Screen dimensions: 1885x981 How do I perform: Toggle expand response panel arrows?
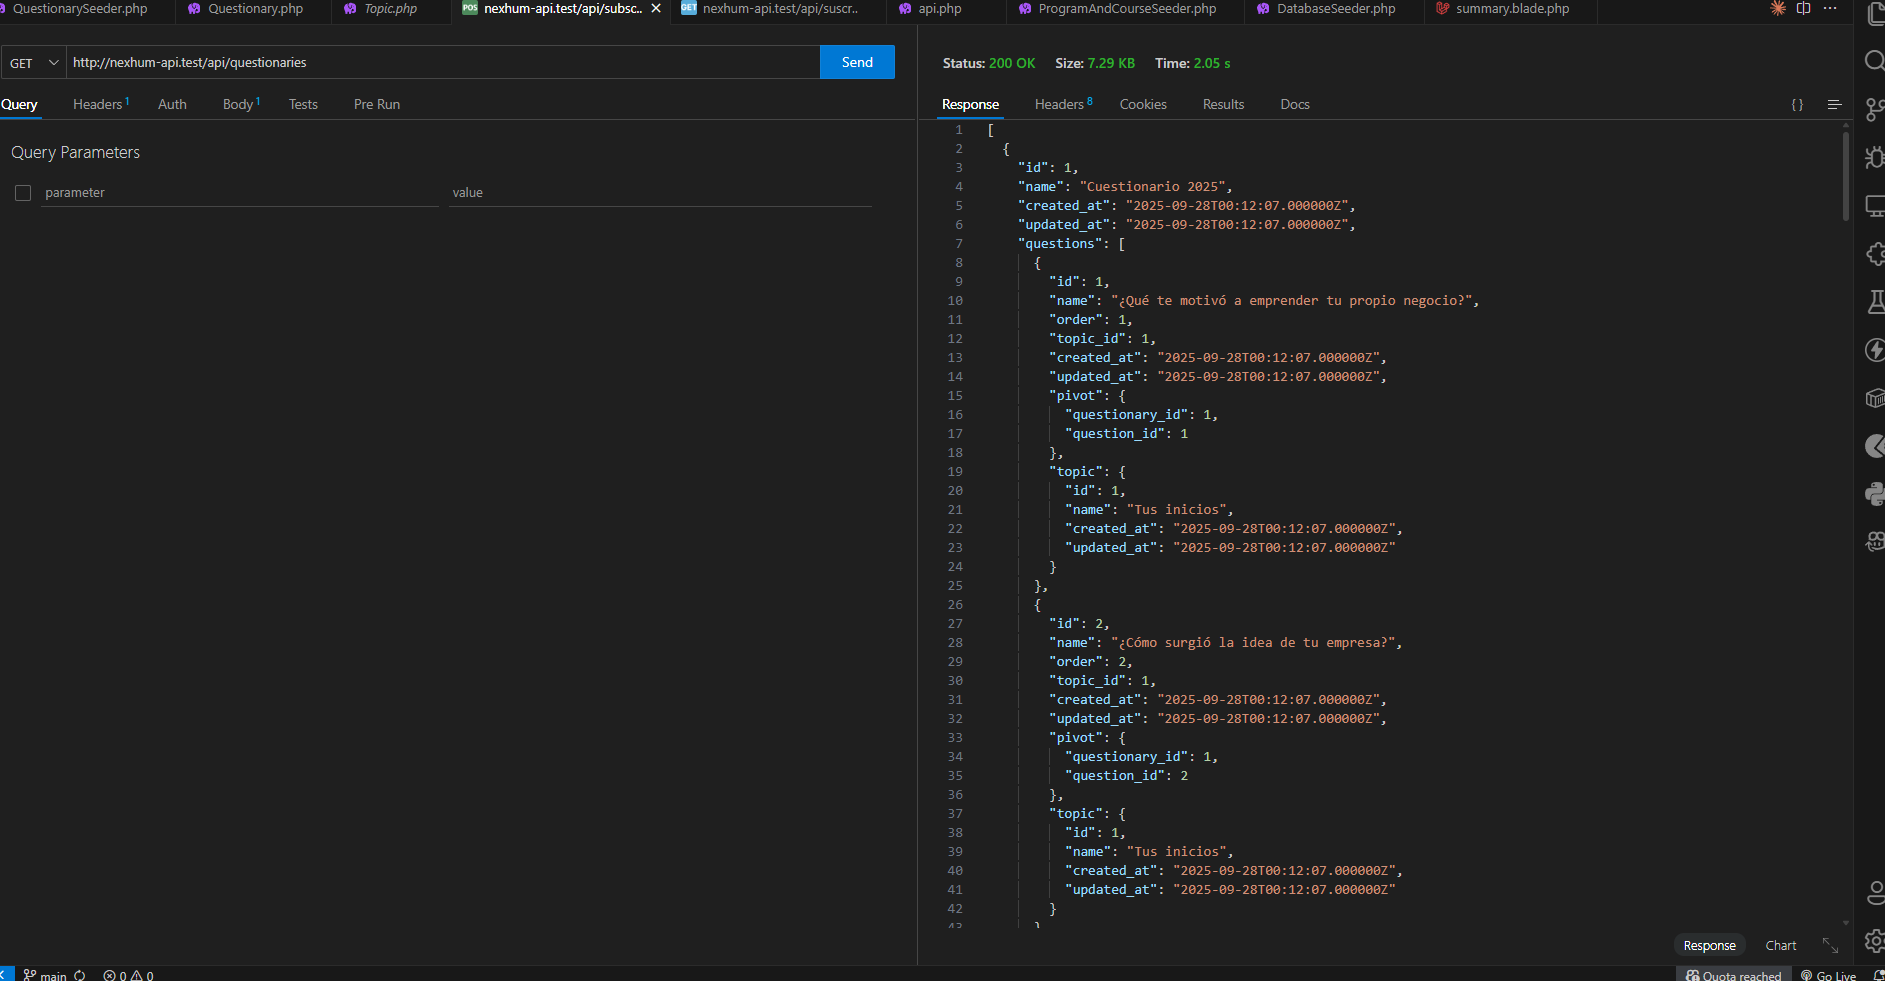[x=1830, y=945]
